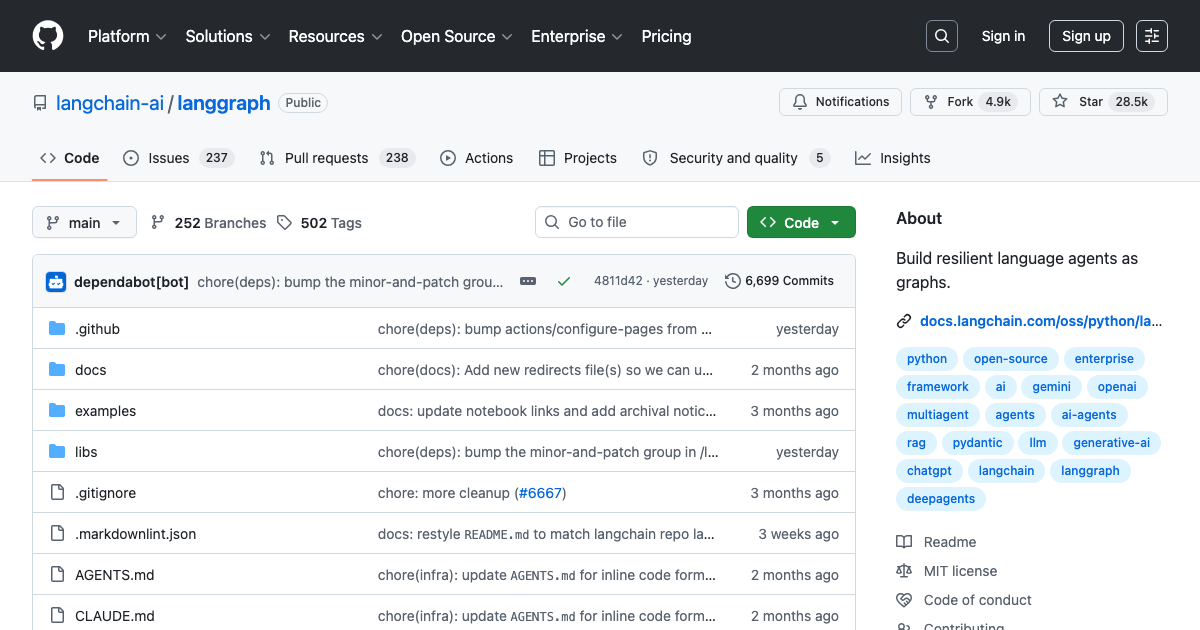The width and height of the screenshot is (1200, 630).
Task: Select the Pricing menu item
Action: 666,36
